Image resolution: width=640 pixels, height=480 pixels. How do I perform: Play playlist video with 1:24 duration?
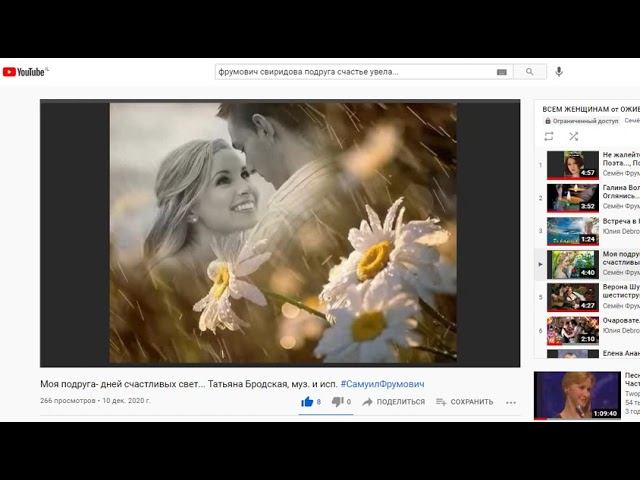tap(573, 231)
